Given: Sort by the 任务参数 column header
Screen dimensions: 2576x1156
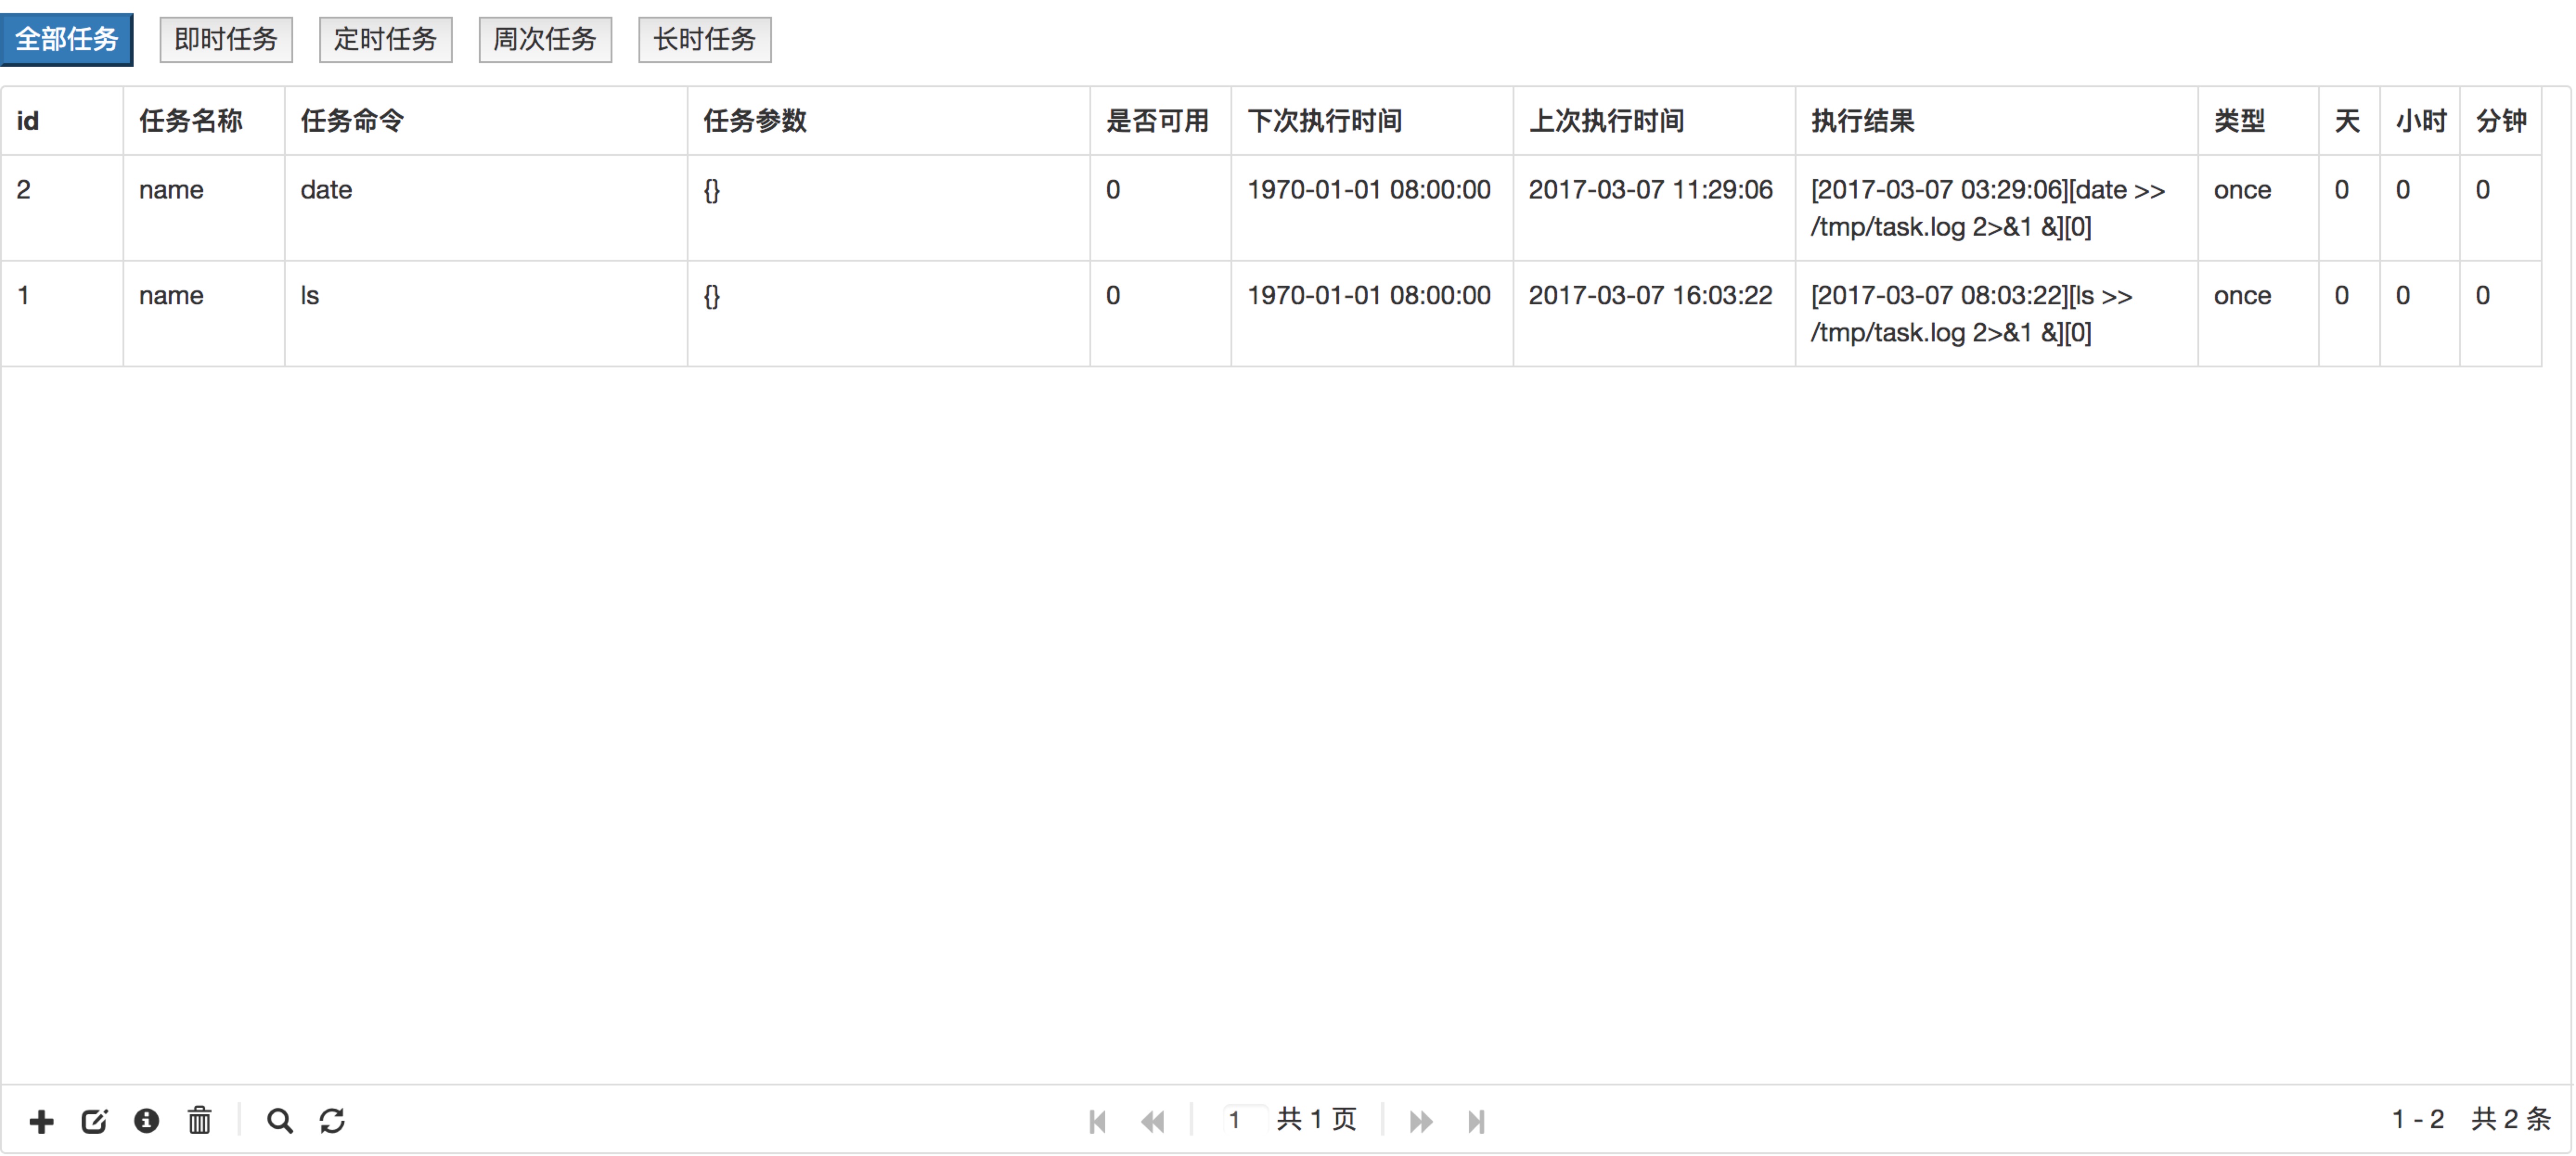Looking at the screenshot, I should click(x=889, y=121).
